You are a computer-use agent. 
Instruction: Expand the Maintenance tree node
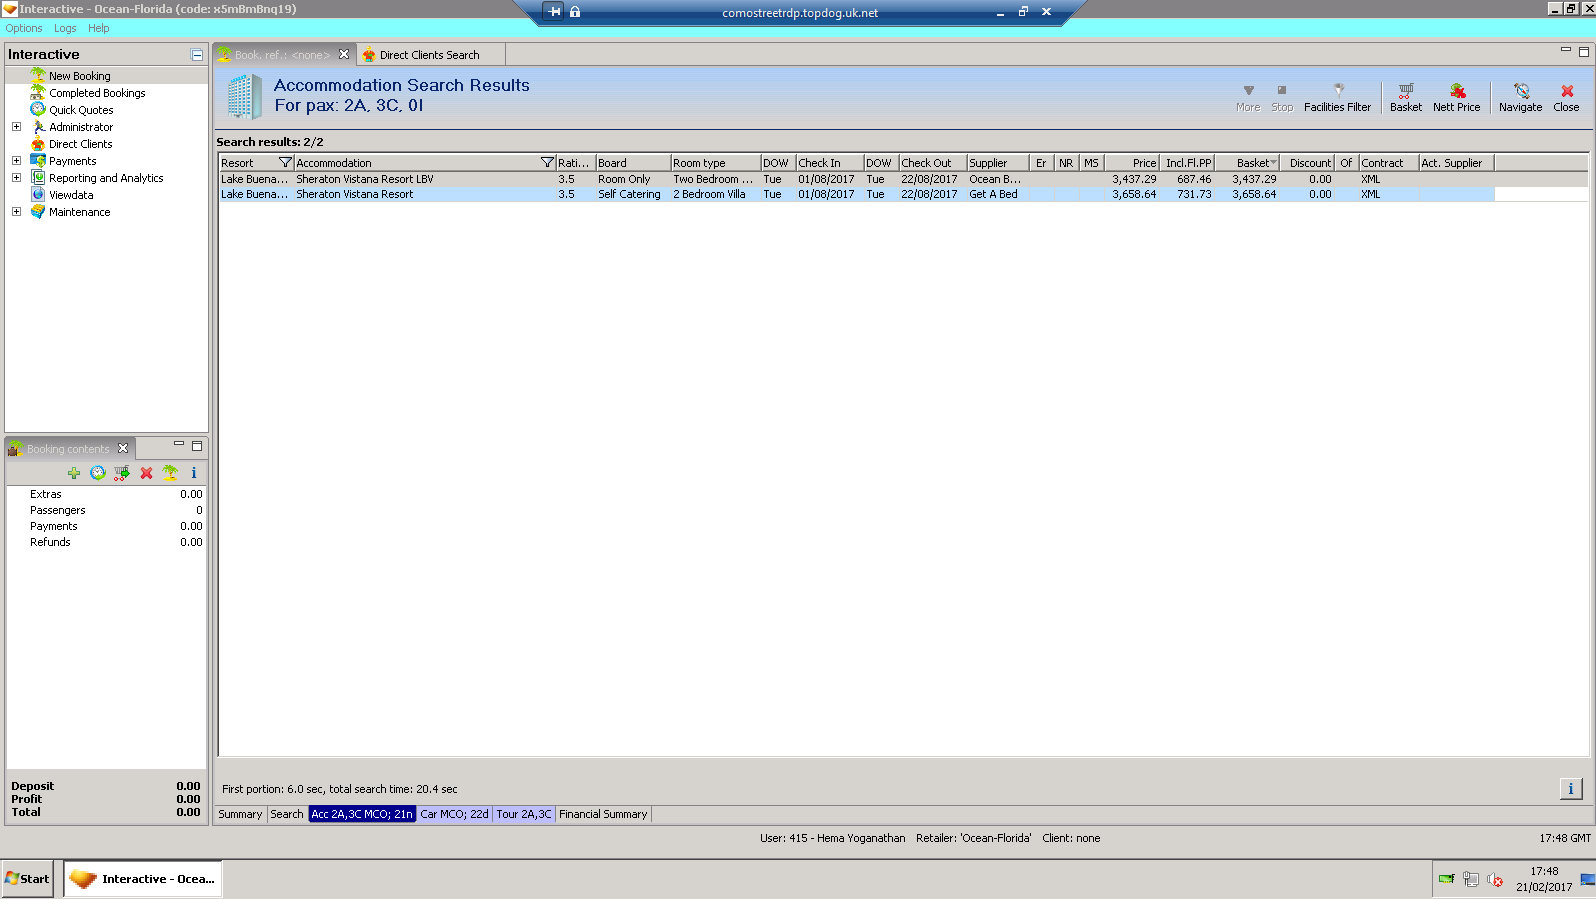tap(16, 212)
